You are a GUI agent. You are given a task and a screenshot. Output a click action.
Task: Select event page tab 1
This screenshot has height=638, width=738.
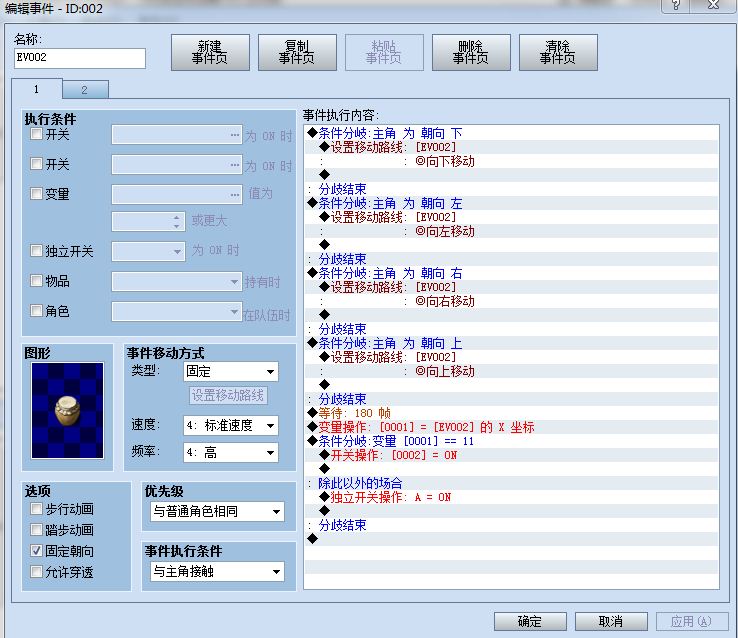[37, 89]
